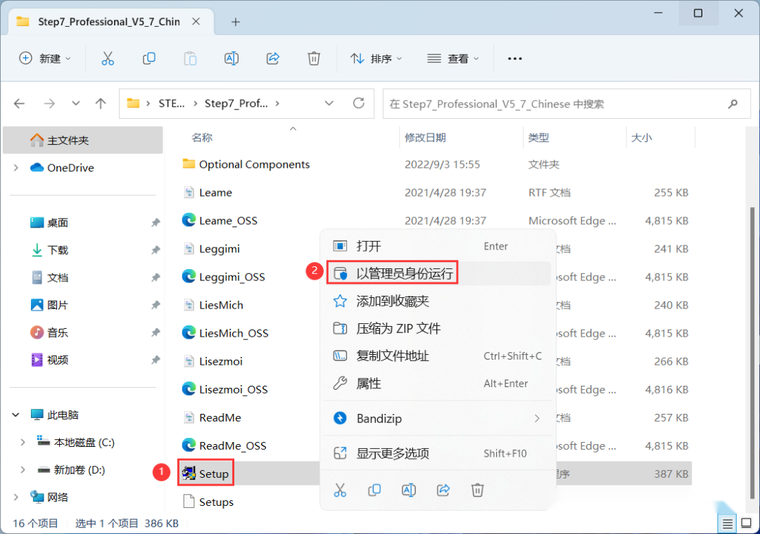
Task: Go back with the left arrow
Action: [x=19, y=103]
